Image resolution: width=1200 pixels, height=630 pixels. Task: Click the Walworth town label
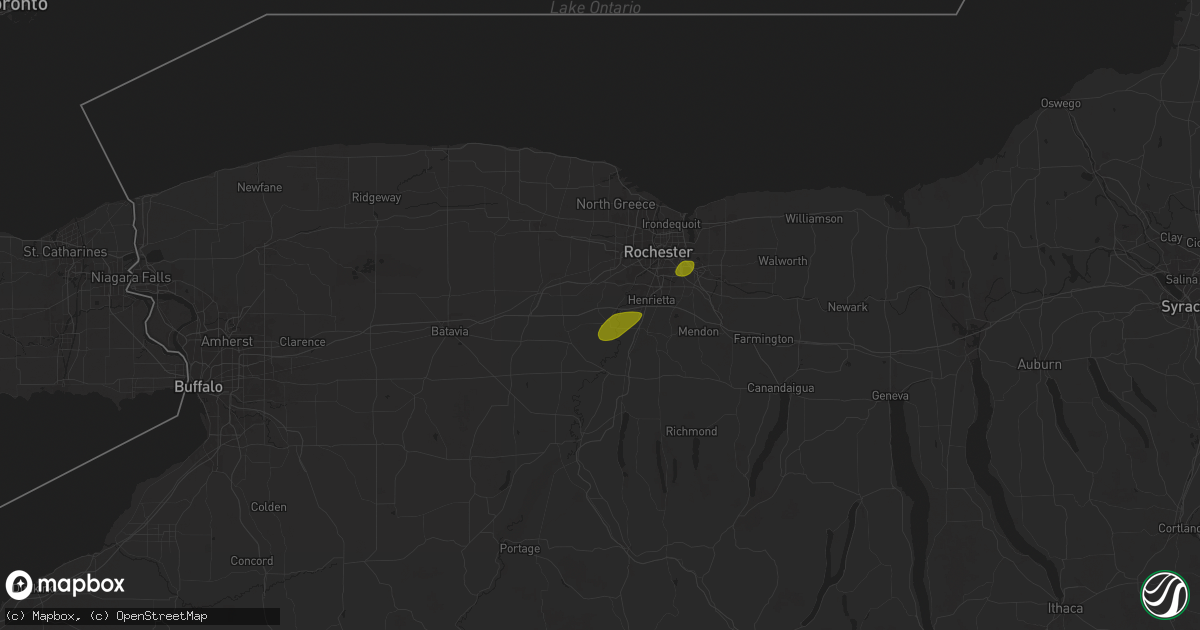(783, 261)
